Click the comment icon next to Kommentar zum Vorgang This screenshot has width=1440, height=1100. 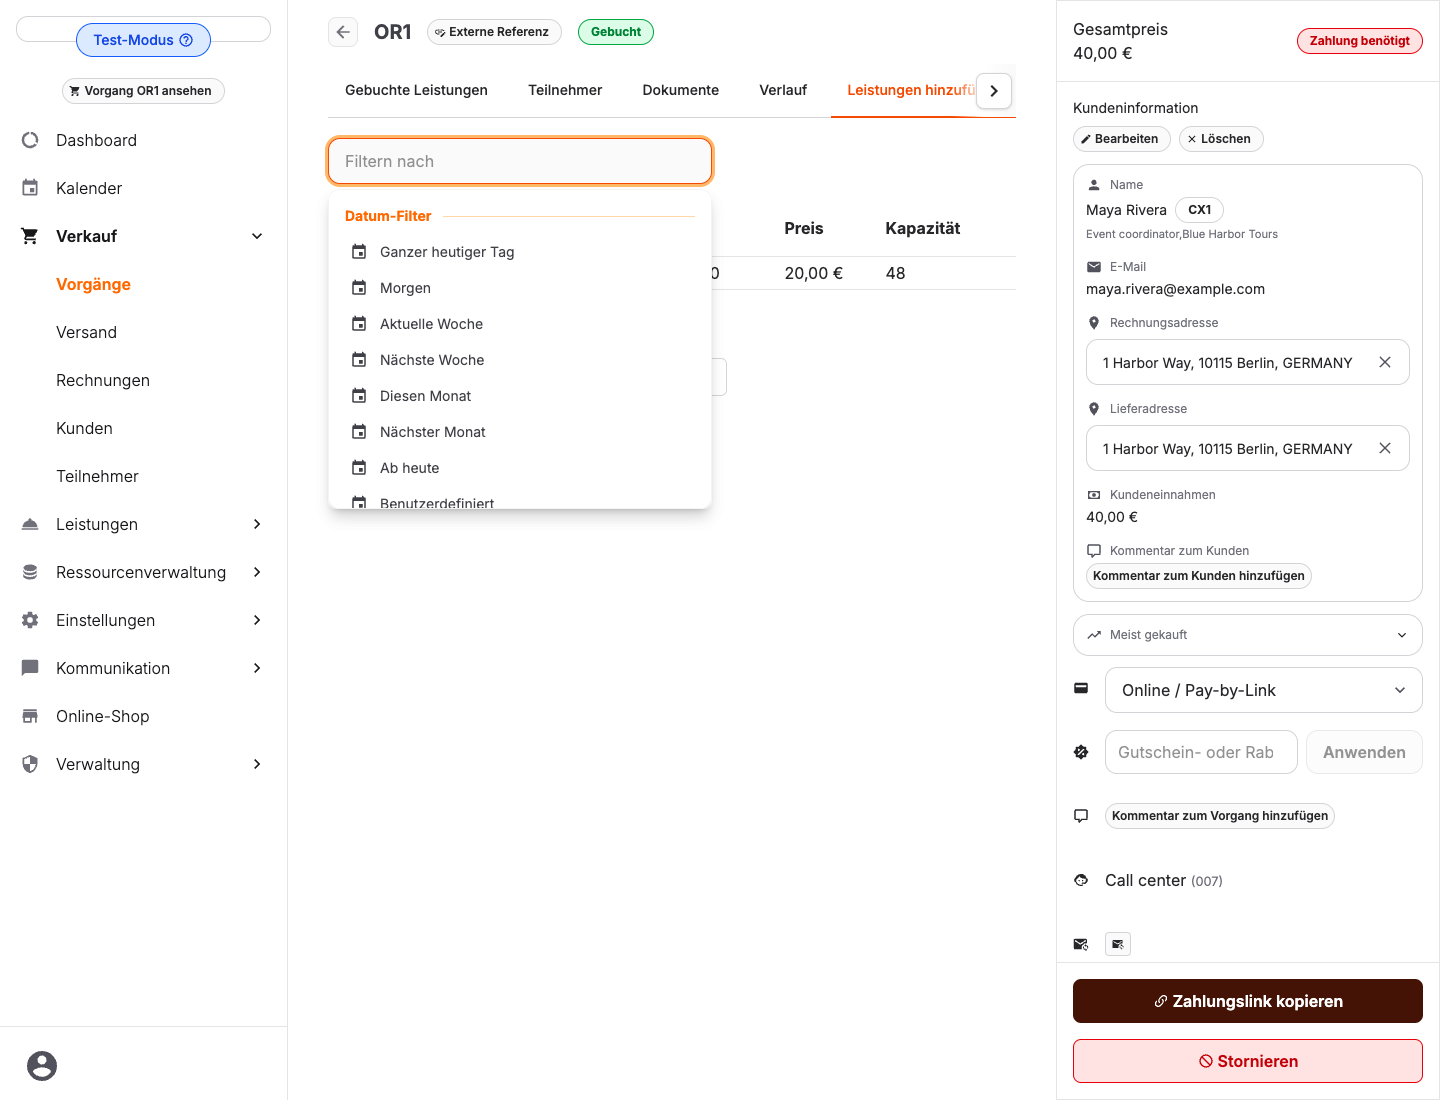pyautogui.click(x=1081, y=816)
